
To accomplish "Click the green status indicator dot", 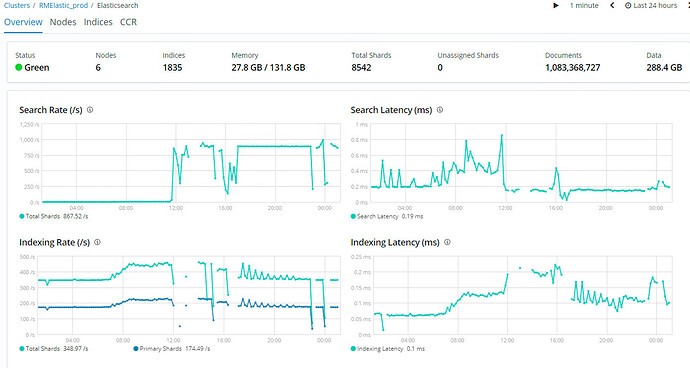I will (x=18, y=67).
